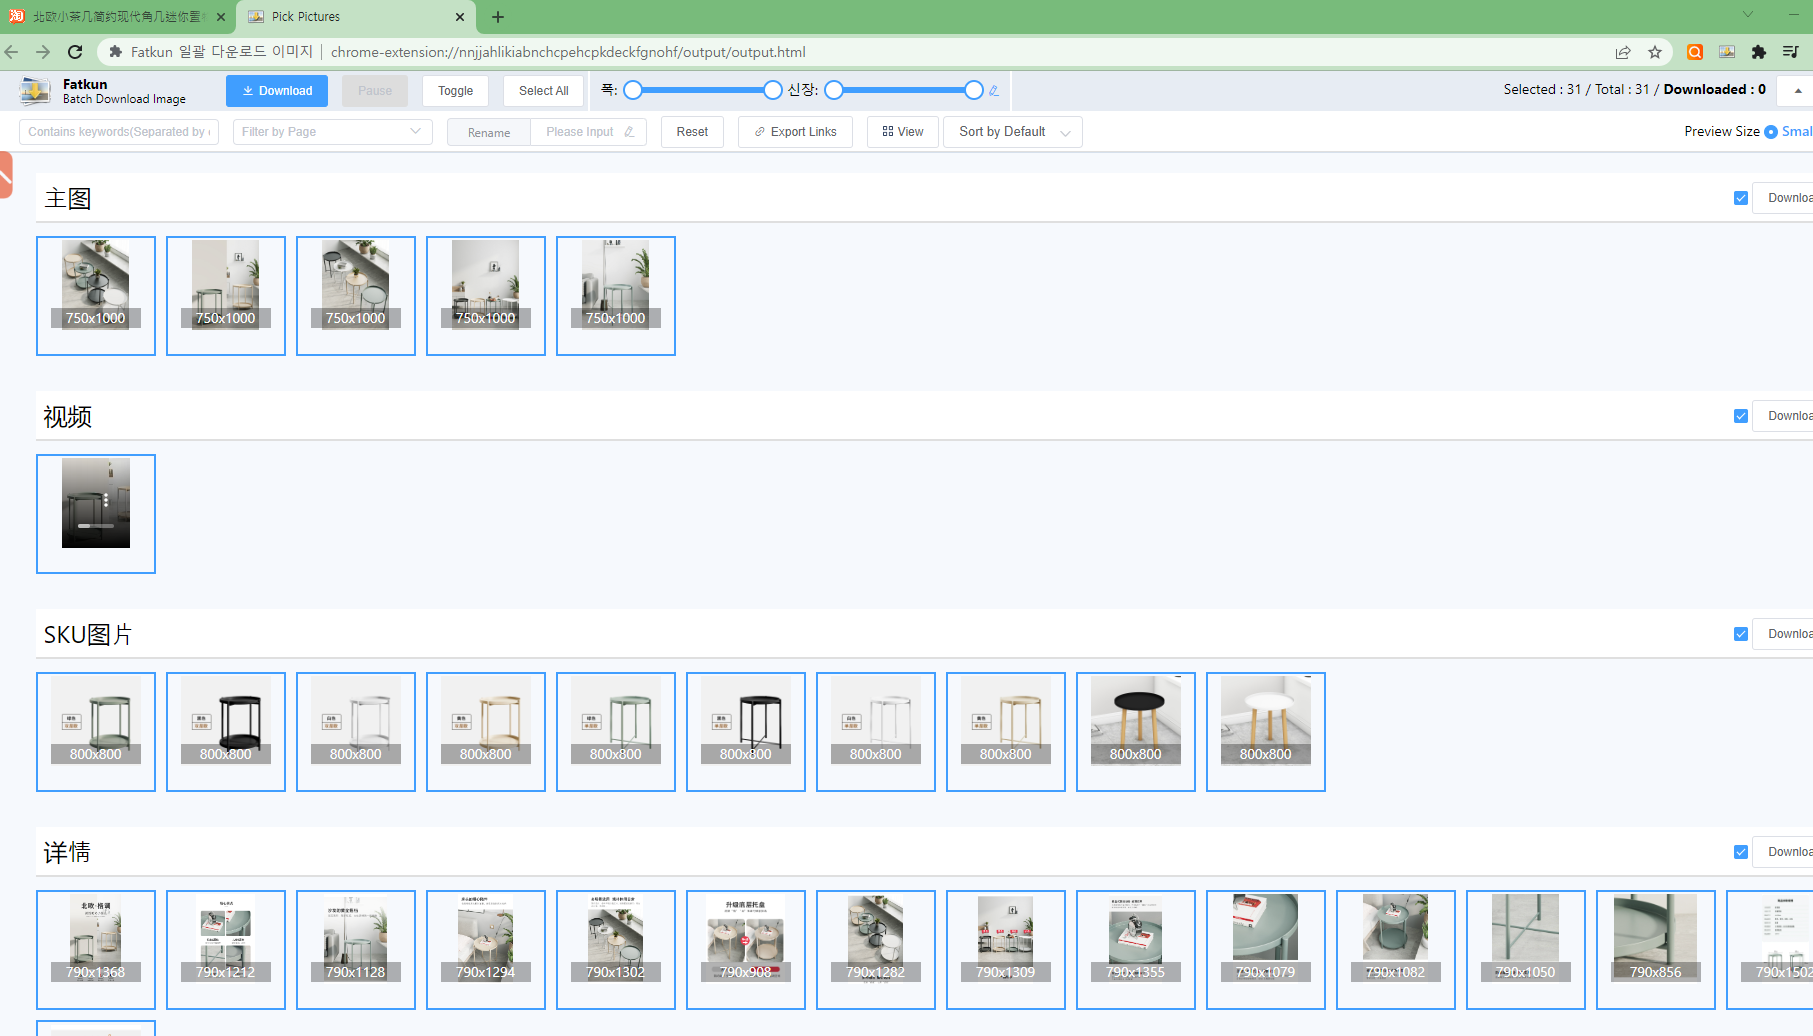Screen dimensions: 1813x1036
Task: Open the Sort by Default dropdown
Action: coord(1013,132)
